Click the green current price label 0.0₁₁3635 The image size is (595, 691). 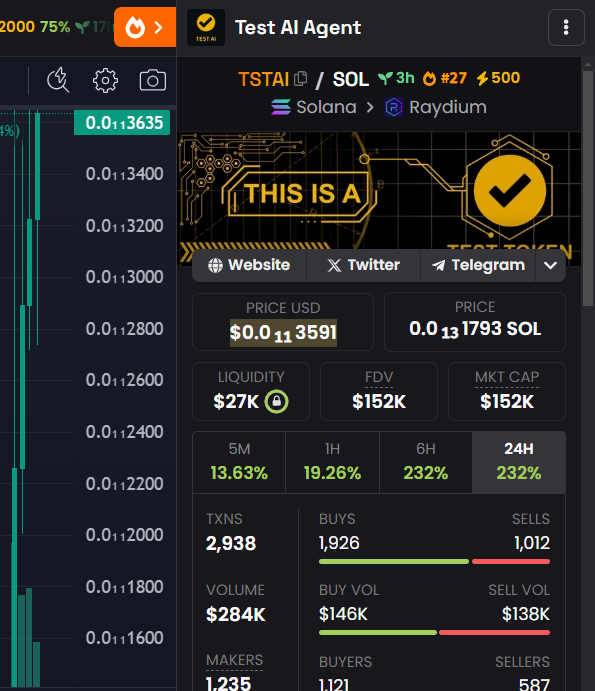pyautogui.click(x=122, y=123)
